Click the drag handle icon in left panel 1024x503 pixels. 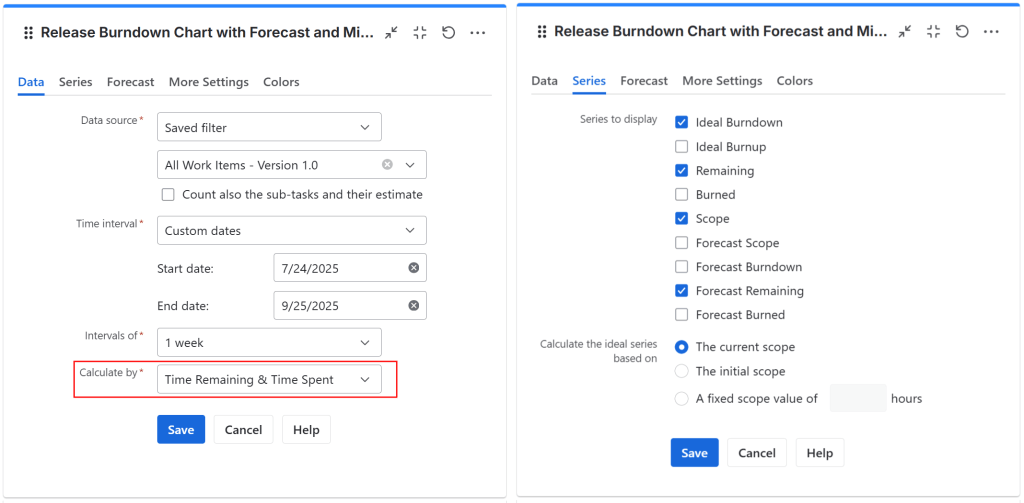(28, 33)
